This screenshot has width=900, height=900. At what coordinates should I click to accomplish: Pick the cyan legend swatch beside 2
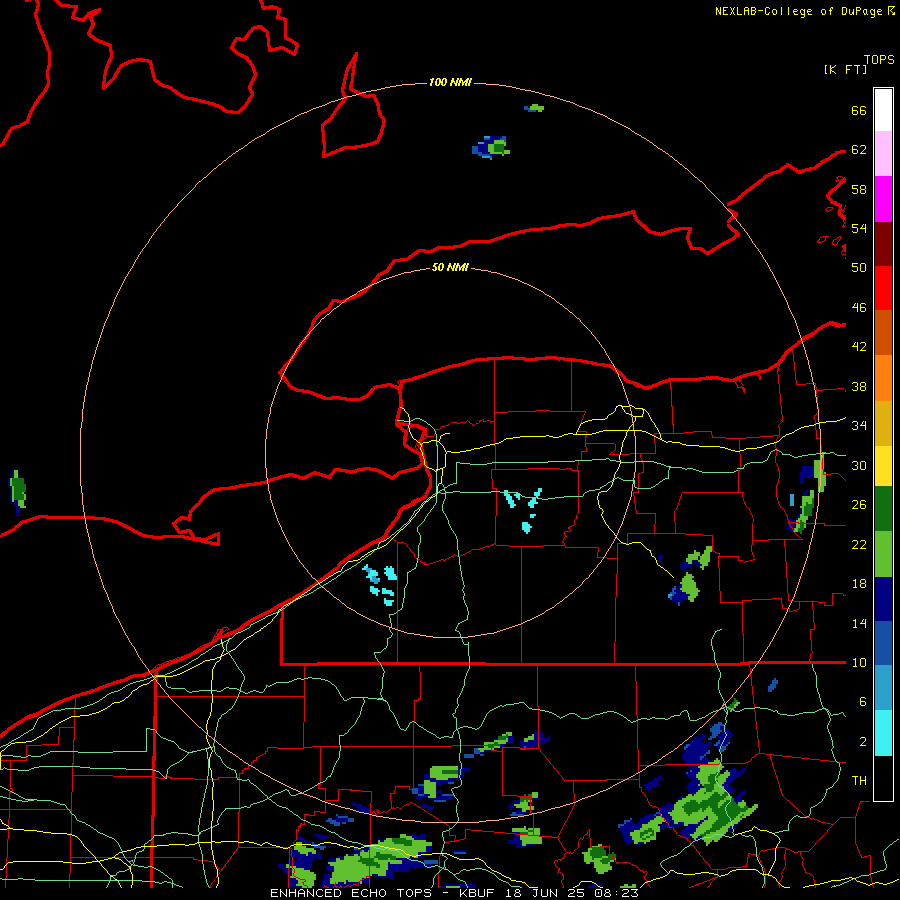(883, 733)
